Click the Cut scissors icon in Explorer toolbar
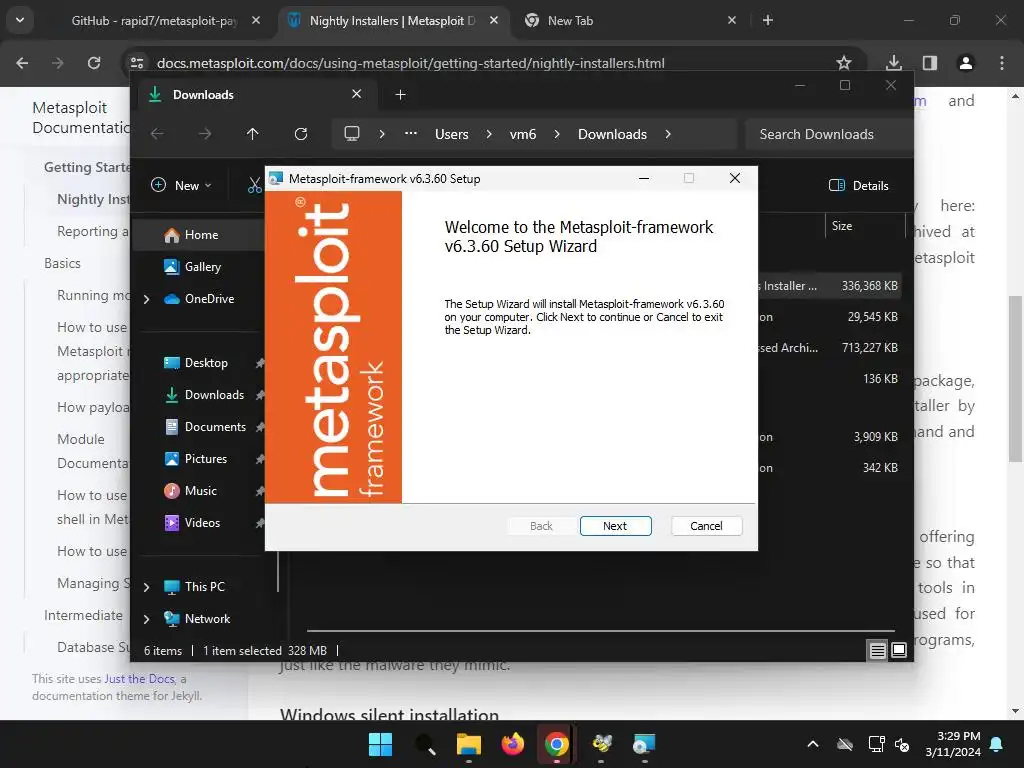This screenshot has height=768, width=1024. (254, 185)
